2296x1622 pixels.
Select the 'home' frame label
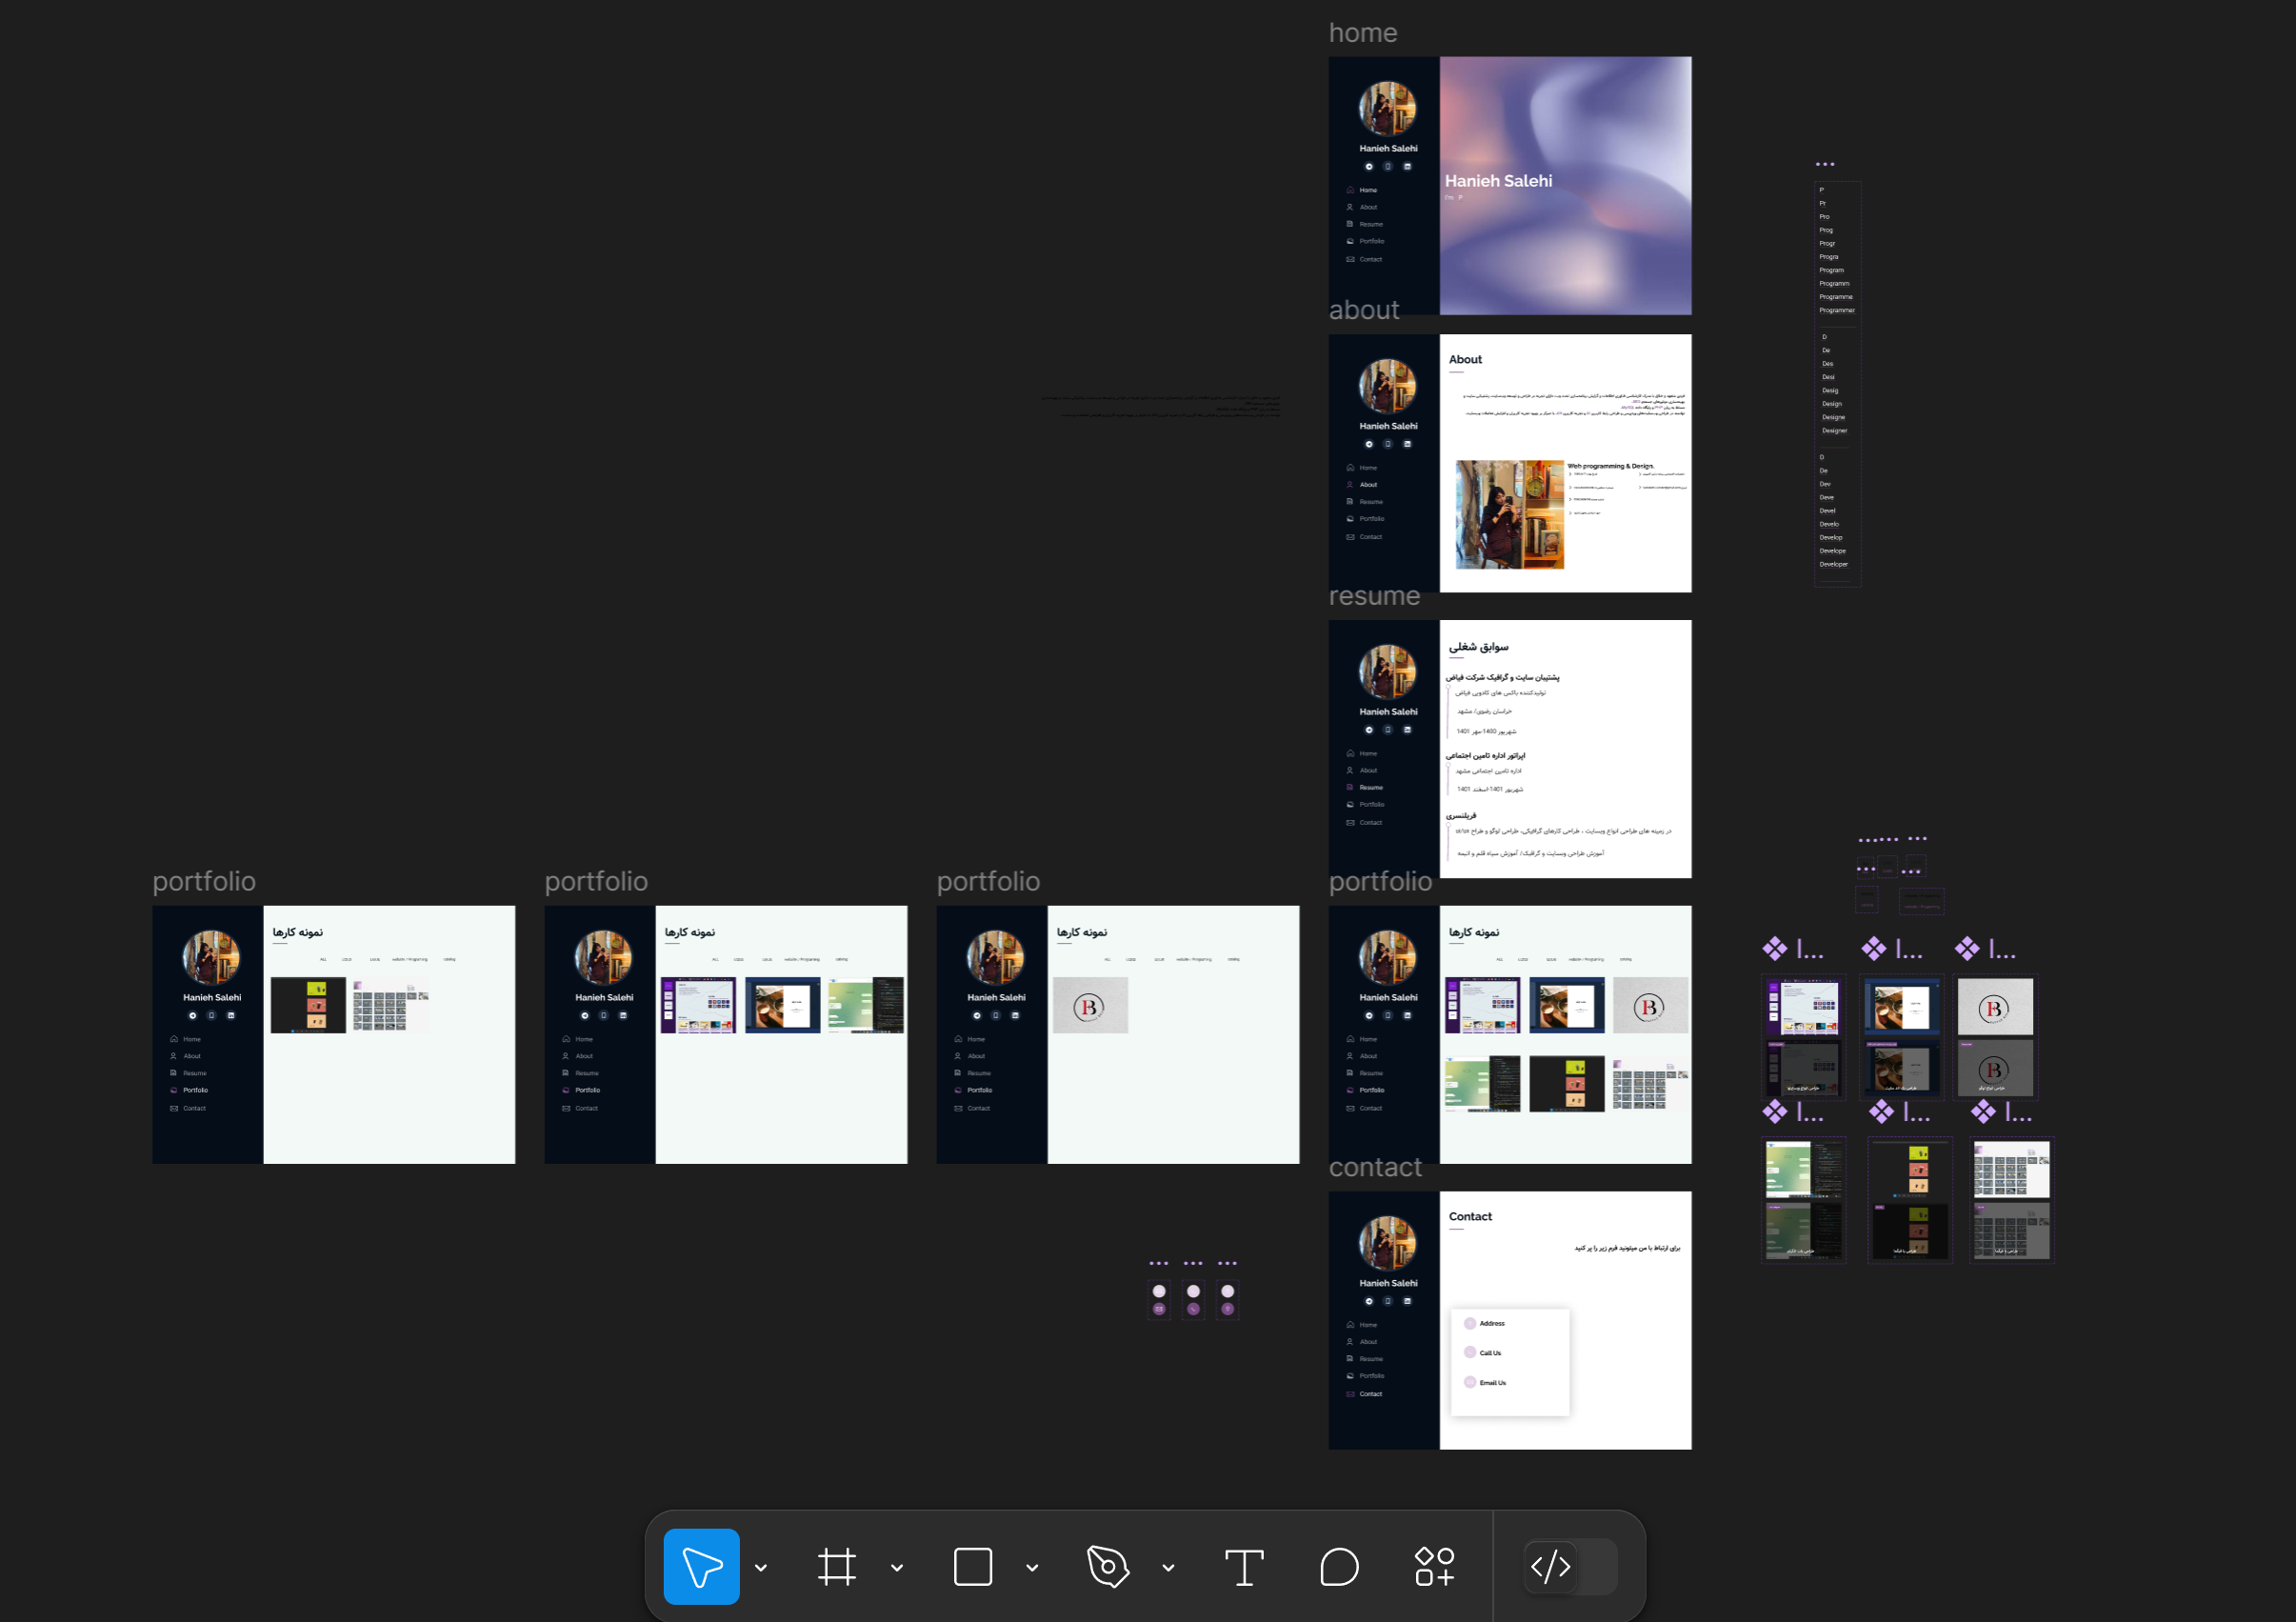[x=1362, y=33]
